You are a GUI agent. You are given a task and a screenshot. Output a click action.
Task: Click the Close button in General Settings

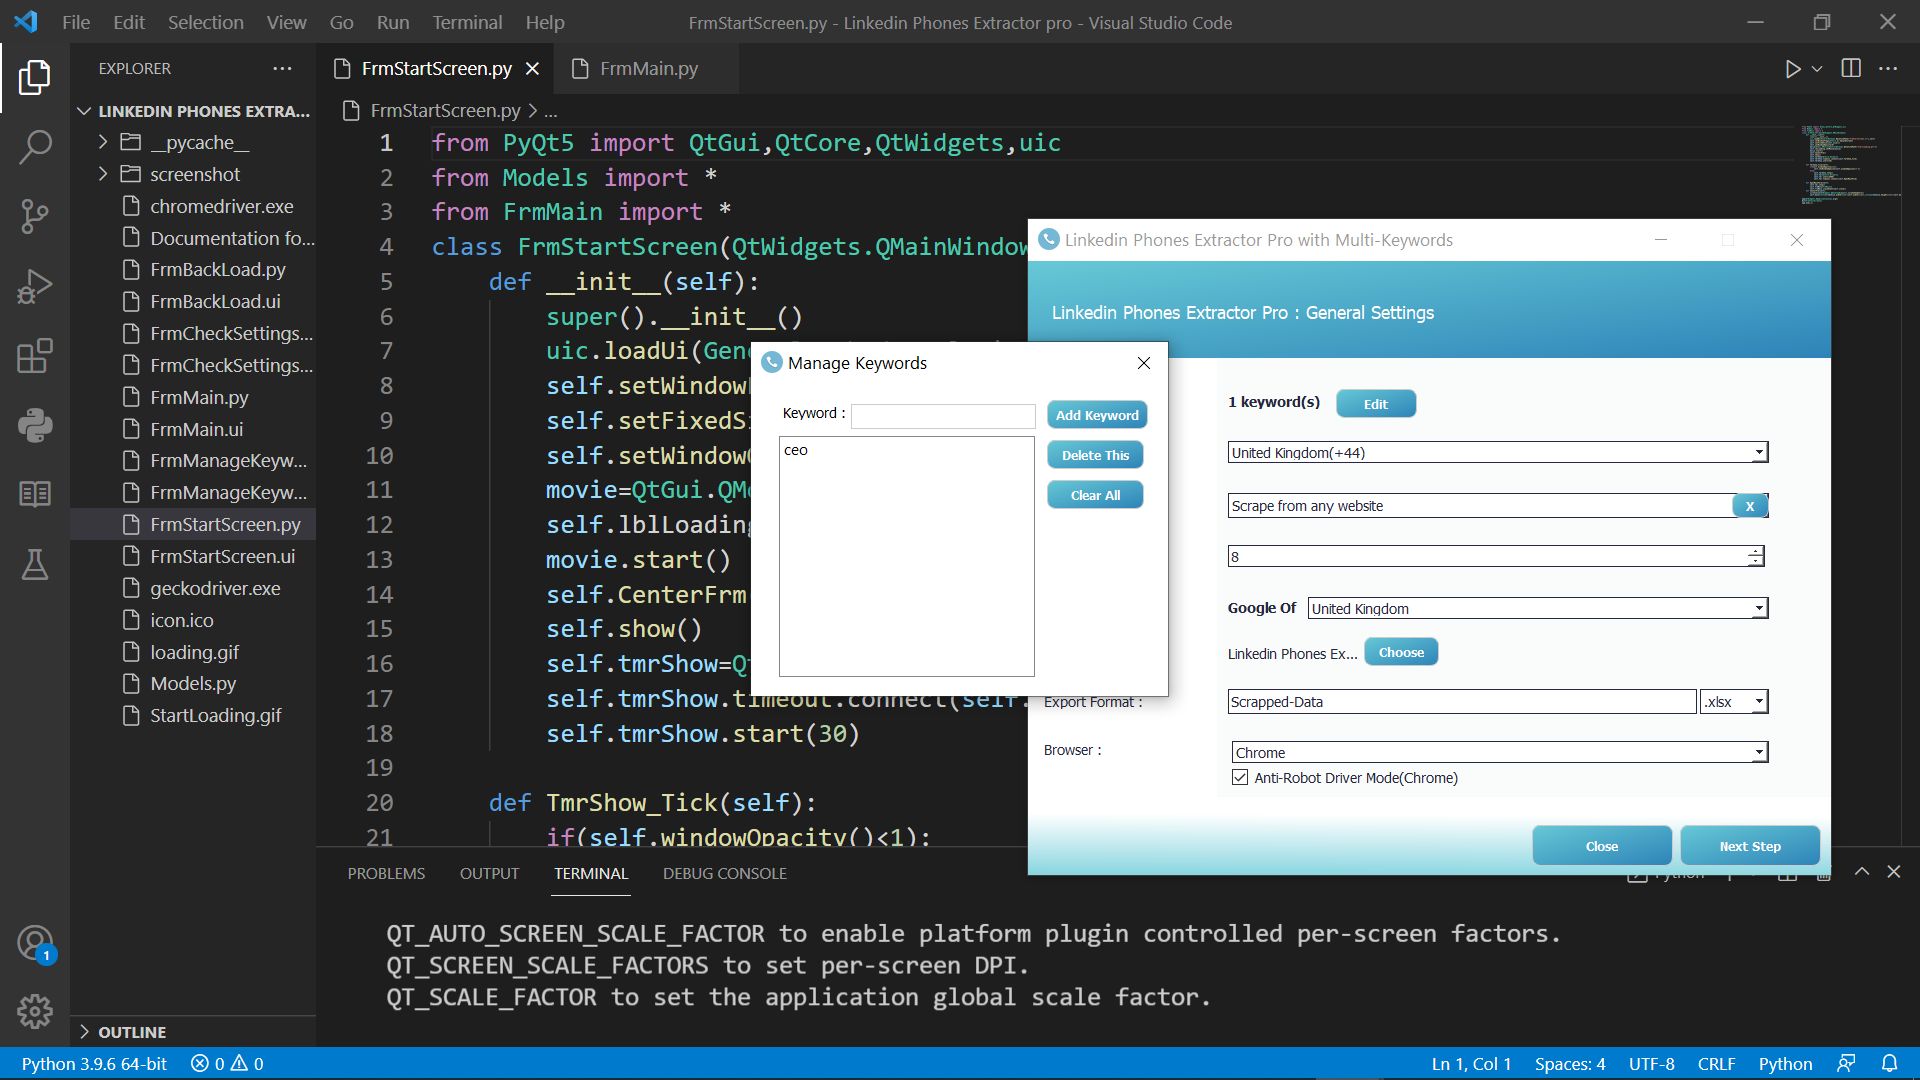[1601, 846]
